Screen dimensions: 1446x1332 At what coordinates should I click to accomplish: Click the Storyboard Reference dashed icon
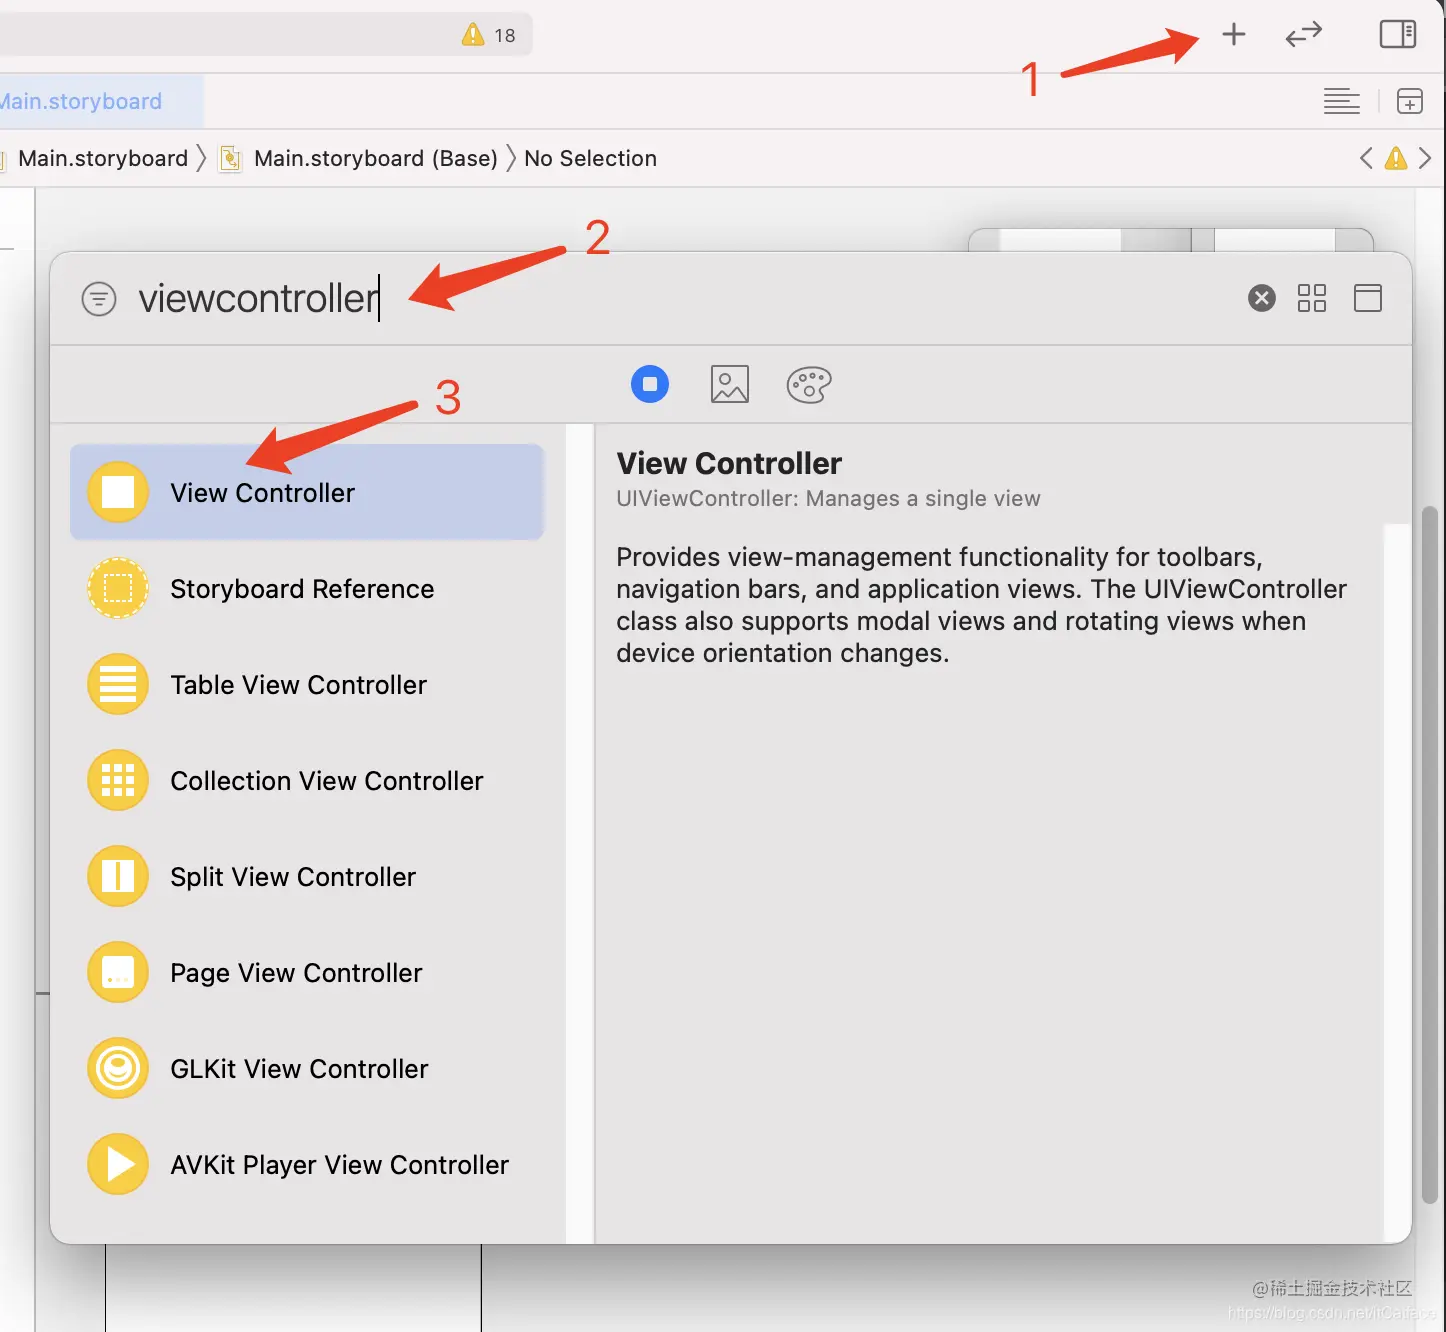118,588
